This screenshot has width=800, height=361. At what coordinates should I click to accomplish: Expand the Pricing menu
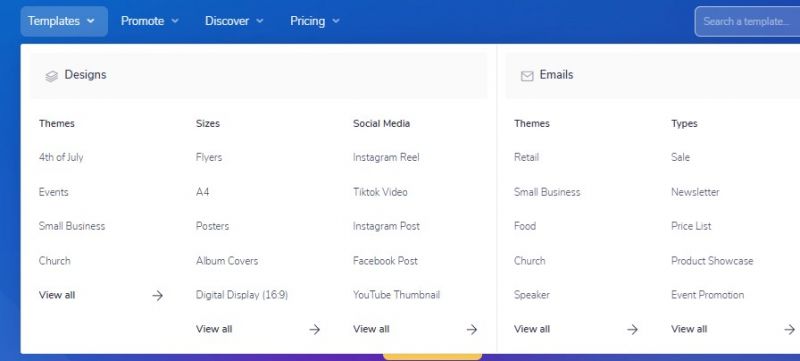point(314,21)
